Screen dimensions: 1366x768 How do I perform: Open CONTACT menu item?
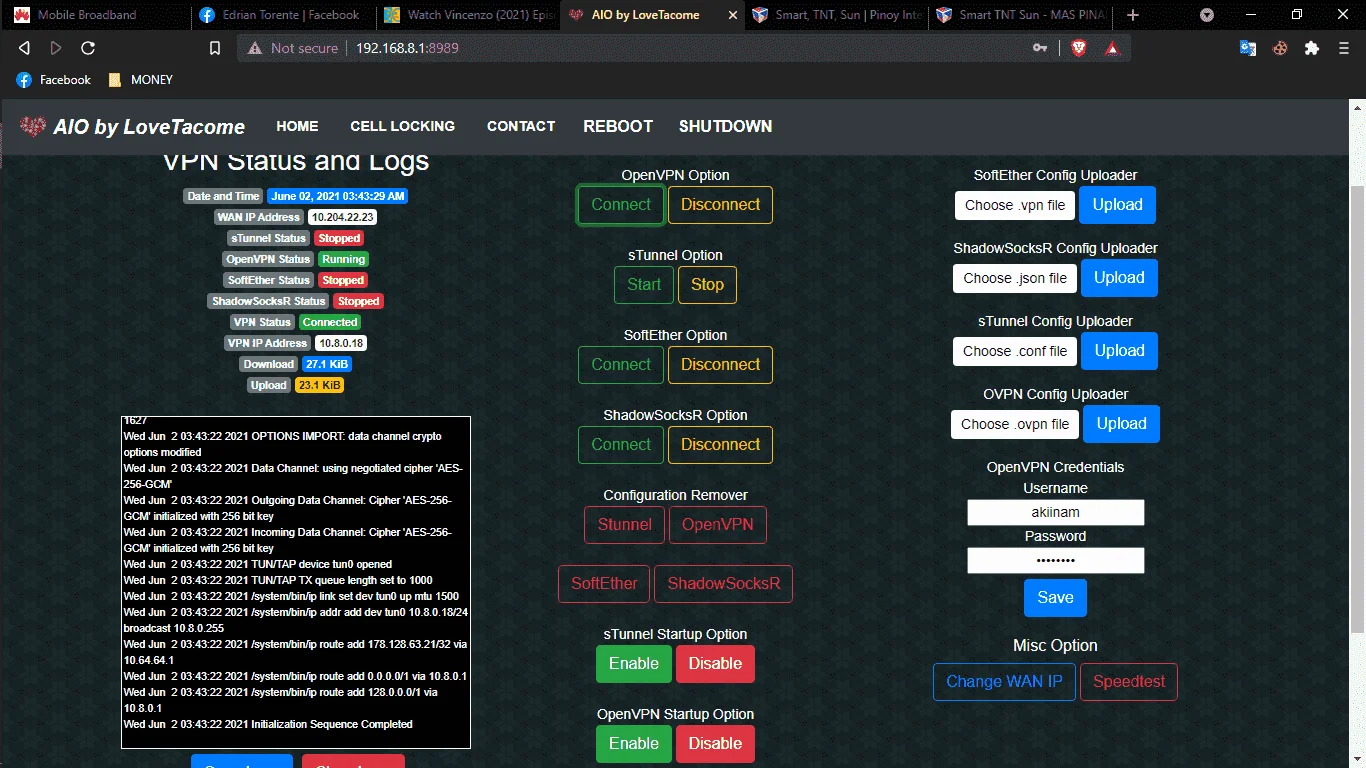point(521,126)
